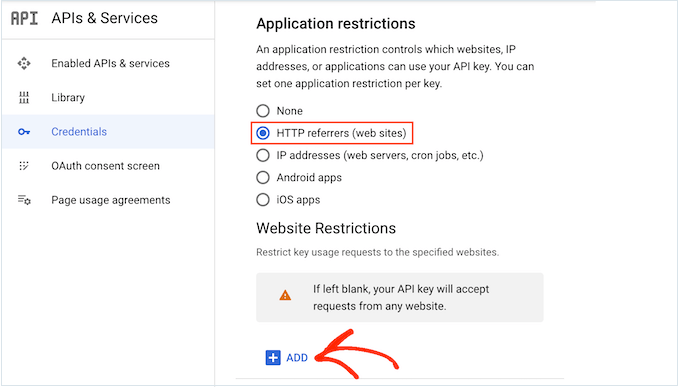Screen dimensions: 680x387
Task: Click the orange warning triangle icon
Action: [x=285, y=296]
